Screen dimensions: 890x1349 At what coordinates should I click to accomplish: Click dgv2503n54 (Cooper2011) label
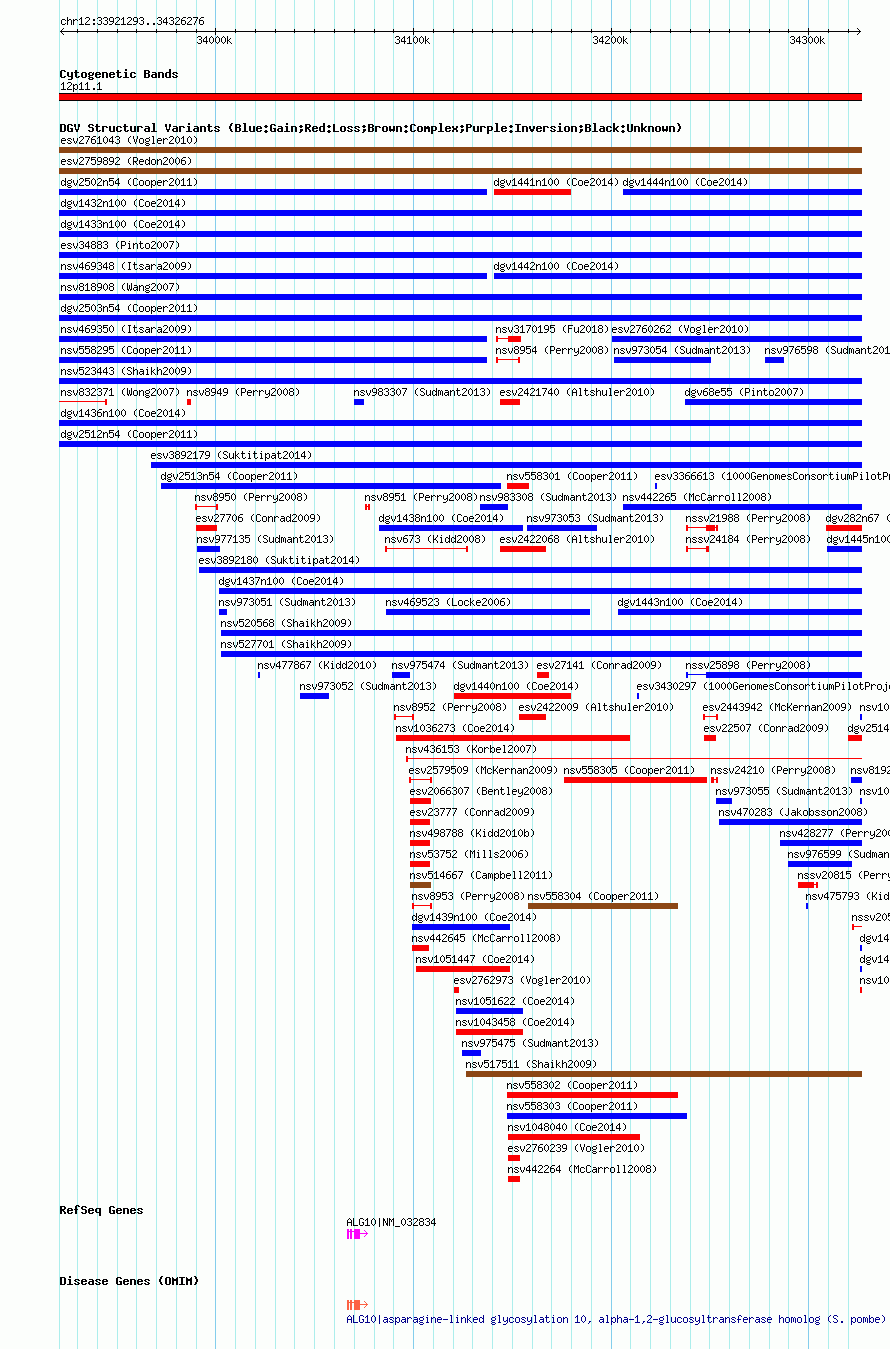click(x=129, y=308)
